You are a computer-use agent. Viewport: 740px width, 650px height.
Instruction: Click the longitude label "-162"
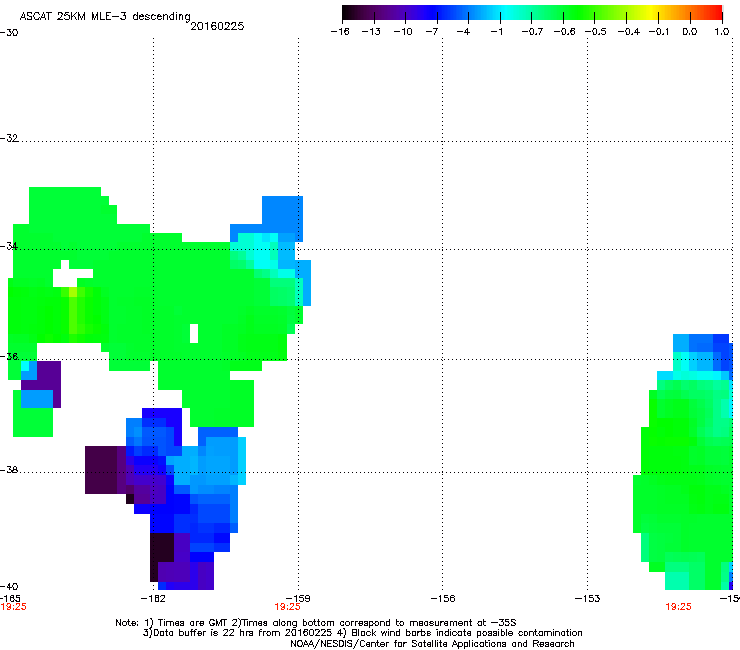(153, 599)
